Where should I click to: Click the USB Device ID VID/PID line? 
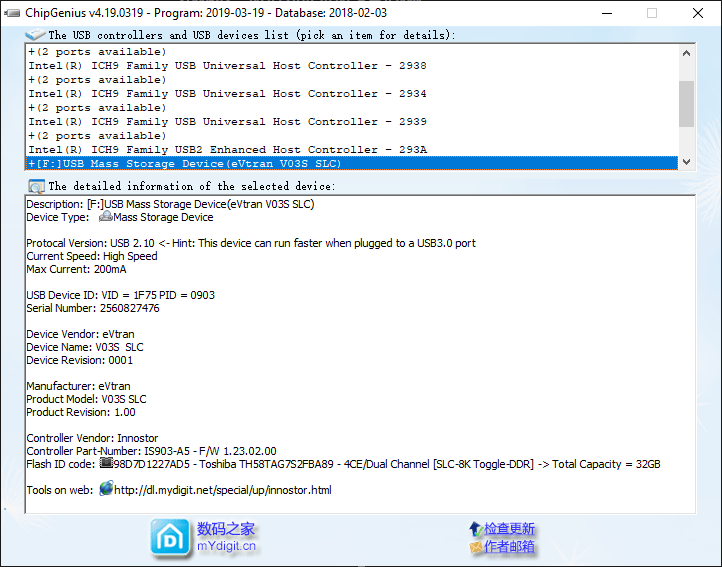tap(120, 295)
